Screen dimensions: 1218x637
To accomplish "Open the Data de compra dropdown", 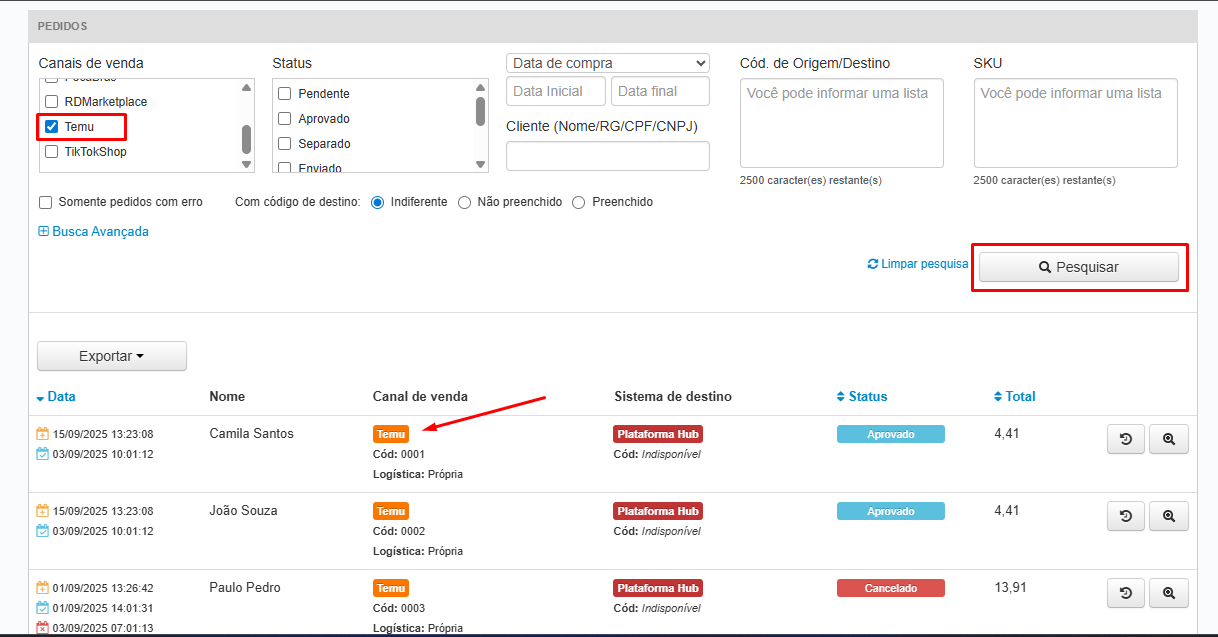I will 608,63.
